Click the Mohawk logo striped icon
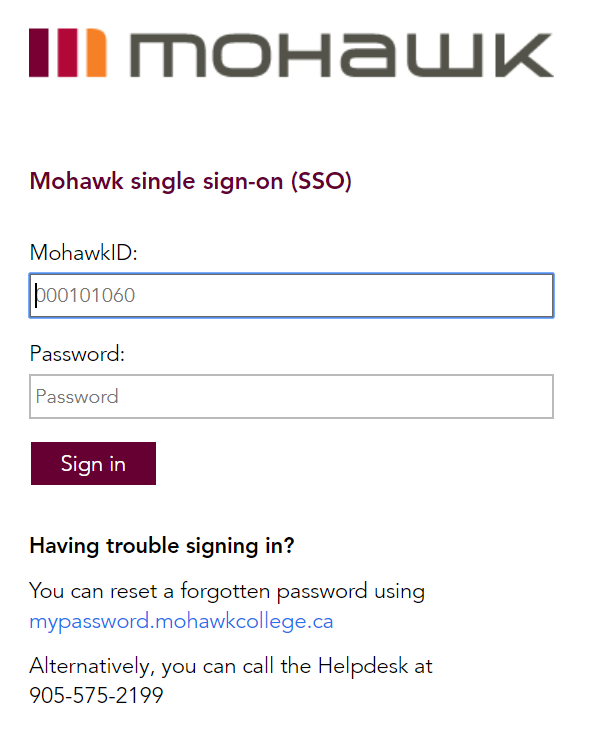The image size is (609, 745). [68, 53]
